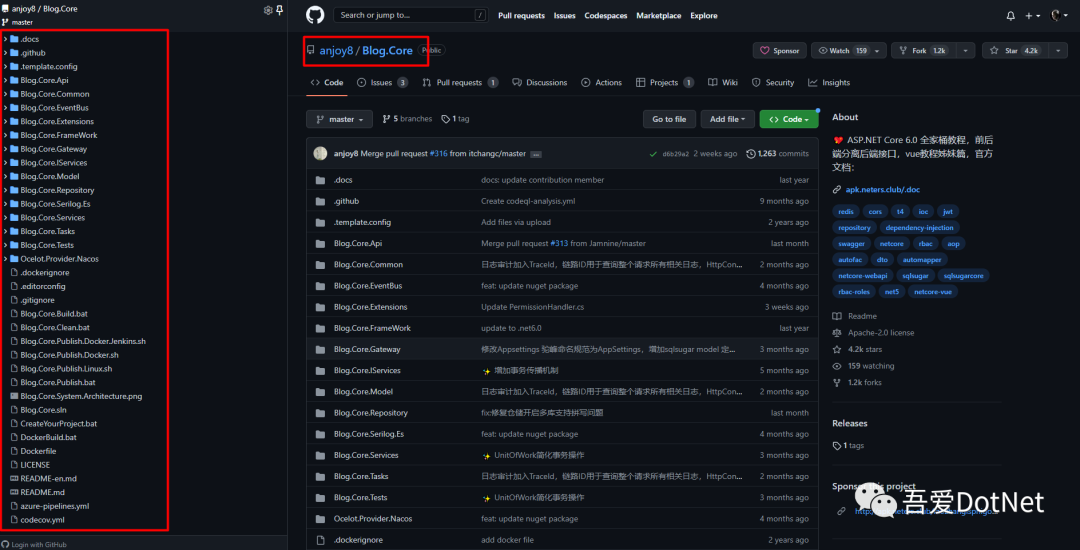Expand Blog.Core.Services in sidebar tree
The height and width of the screenshot is (550, 1080).
pyautogui.click(x=6, y=218)
